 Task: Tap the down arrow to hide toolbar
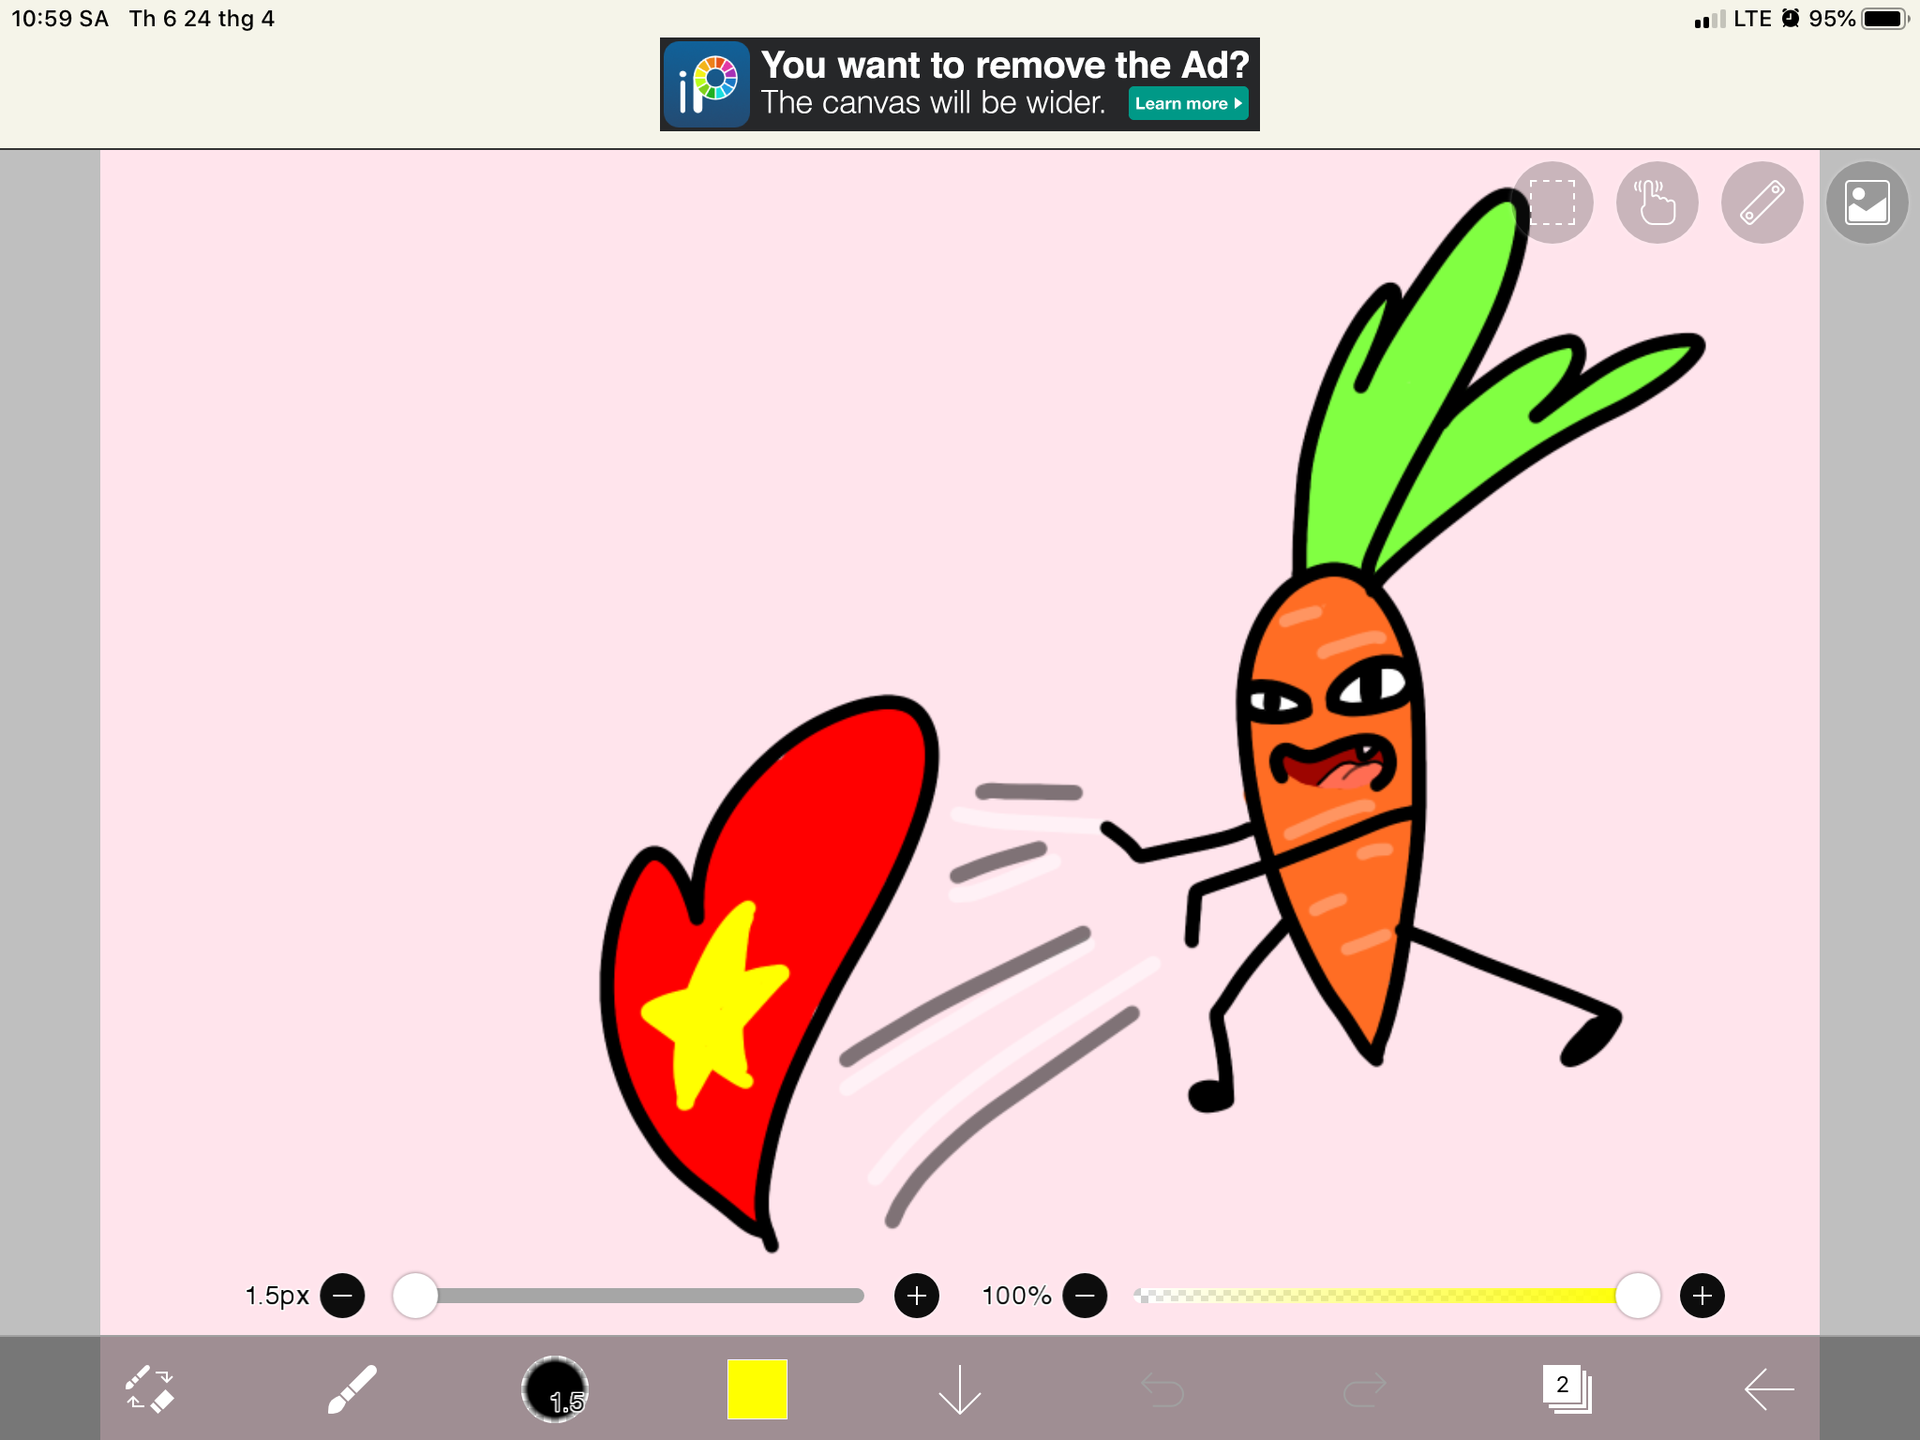(959, 1389)
